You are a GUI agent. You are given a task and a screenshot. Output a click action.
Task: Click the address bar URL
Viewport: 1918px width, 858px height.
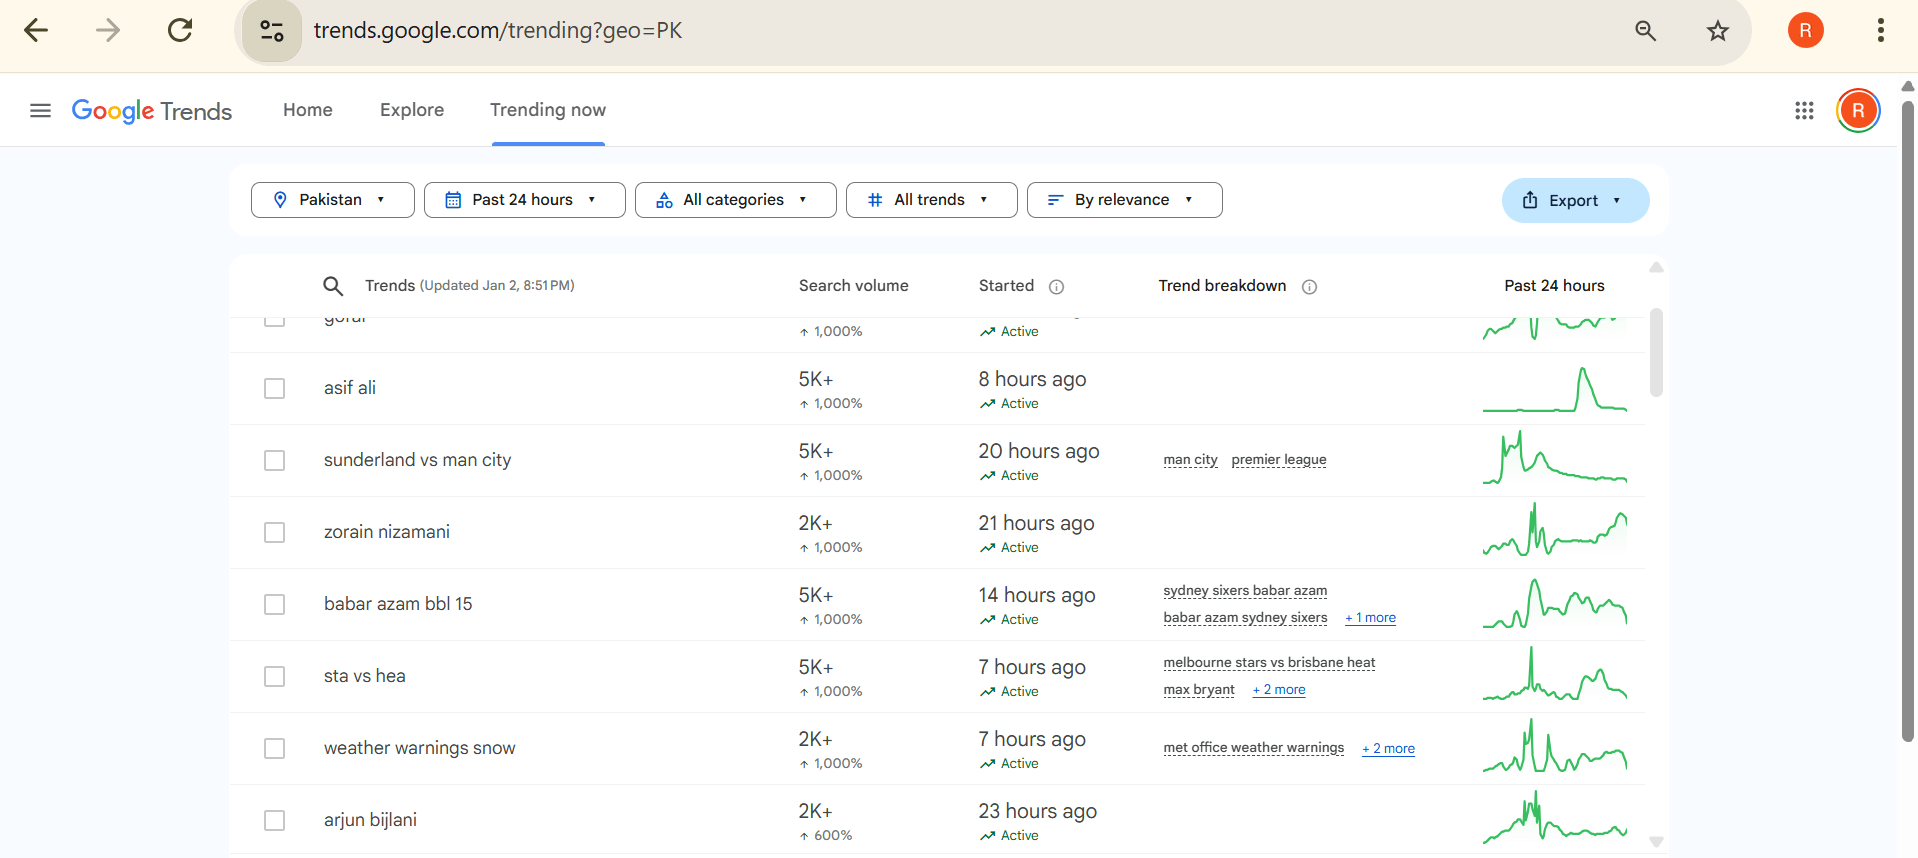click(498, 30)
